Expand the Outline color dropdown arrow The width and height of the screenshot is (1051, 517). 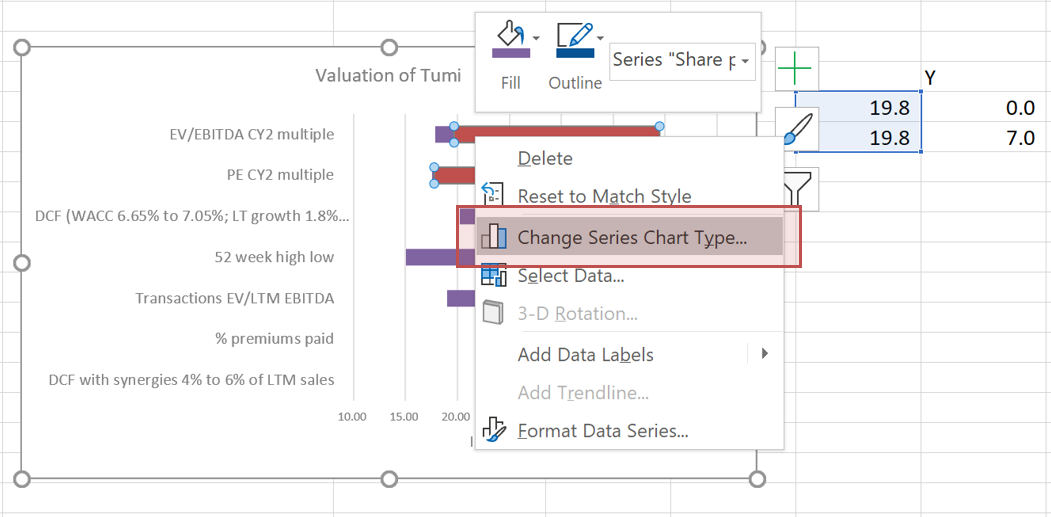(601, 38)
